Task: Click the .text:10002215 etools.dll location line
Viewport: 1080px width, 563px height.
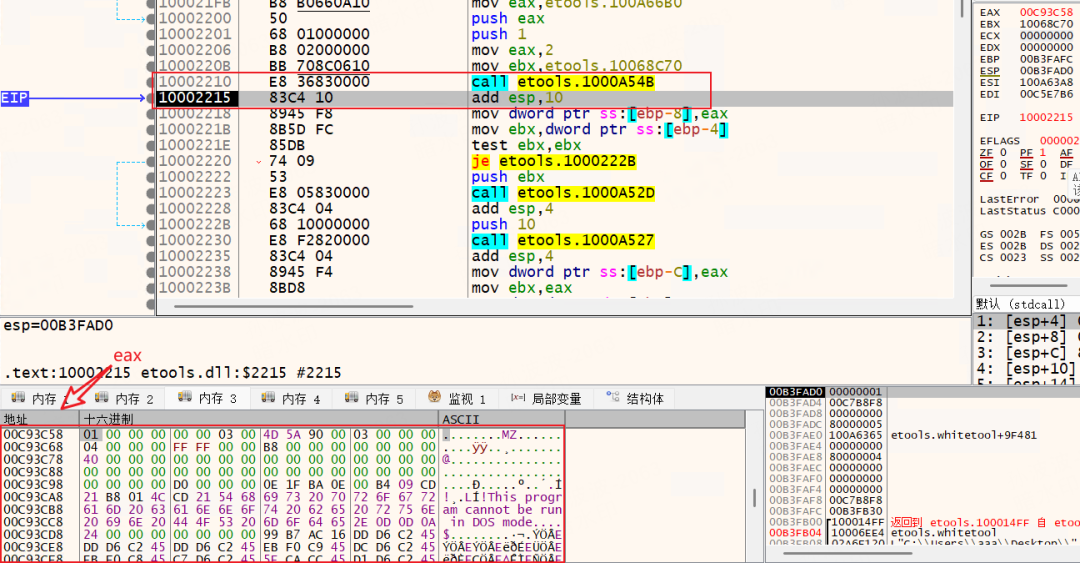Action: tap(172, 373)
